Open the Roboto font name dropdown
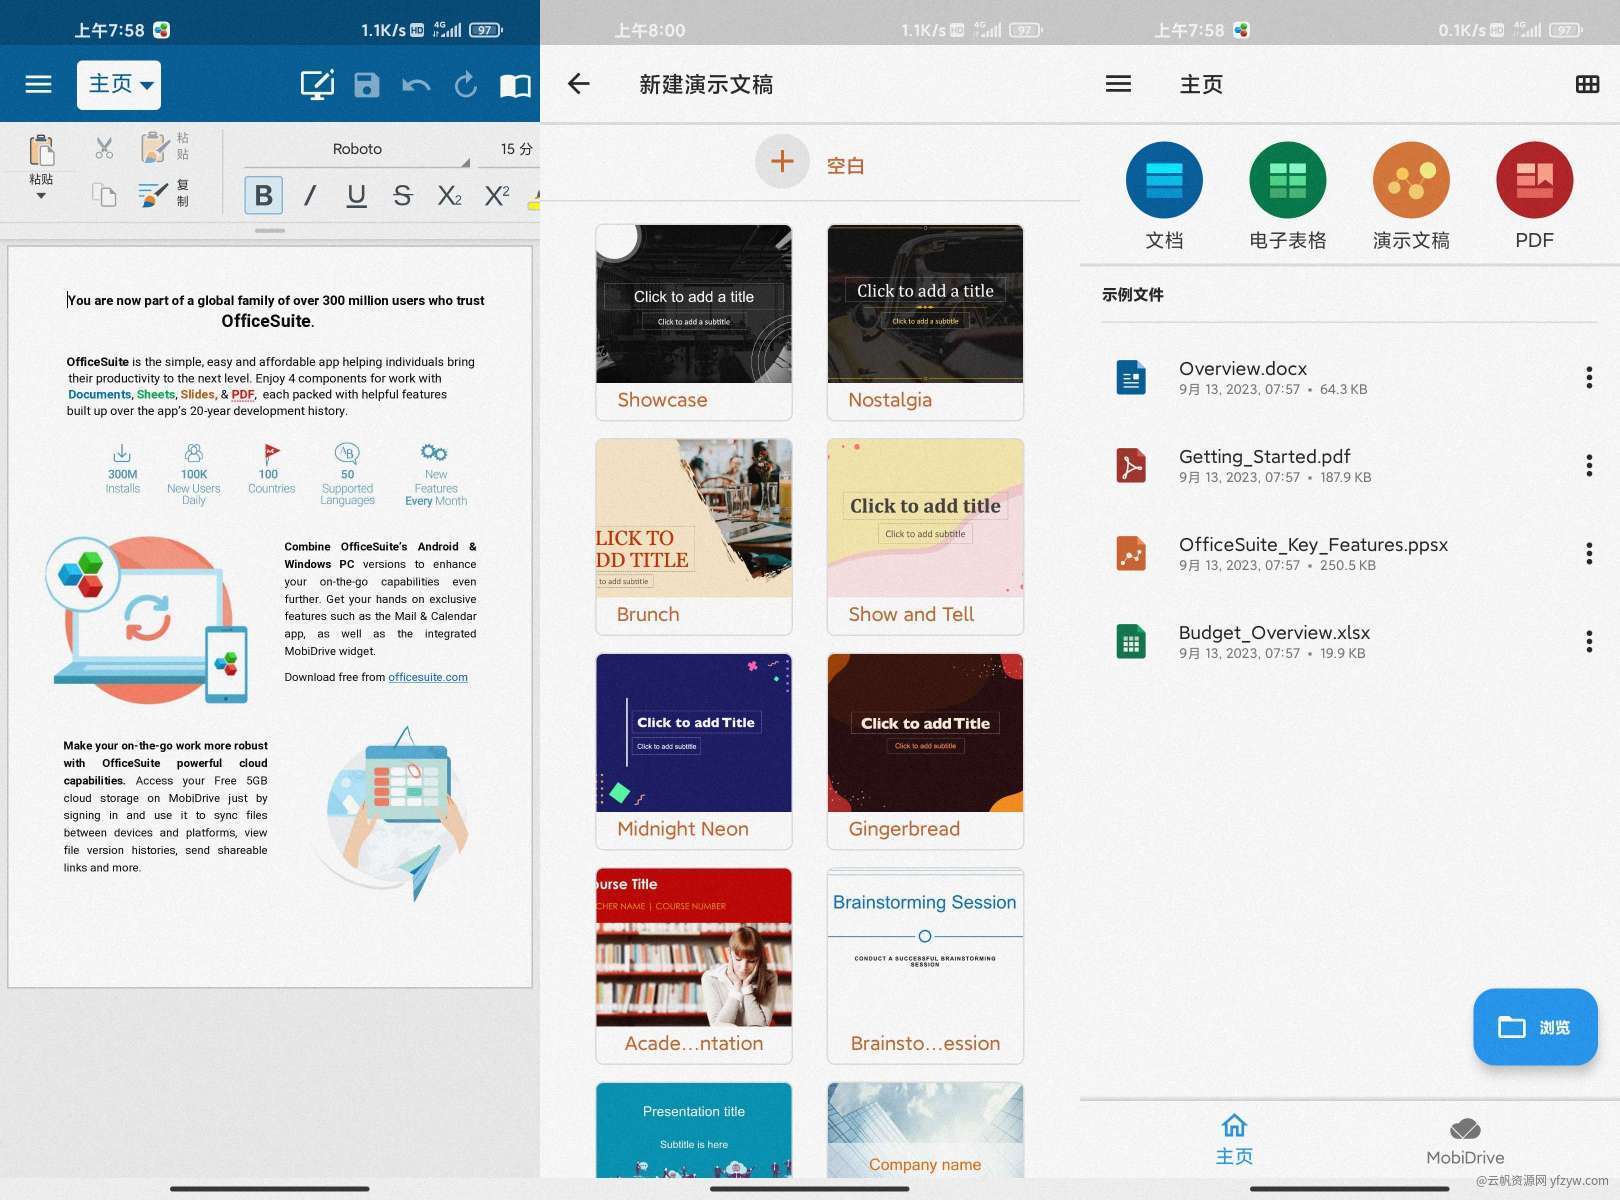 click(x=357, y=149)
